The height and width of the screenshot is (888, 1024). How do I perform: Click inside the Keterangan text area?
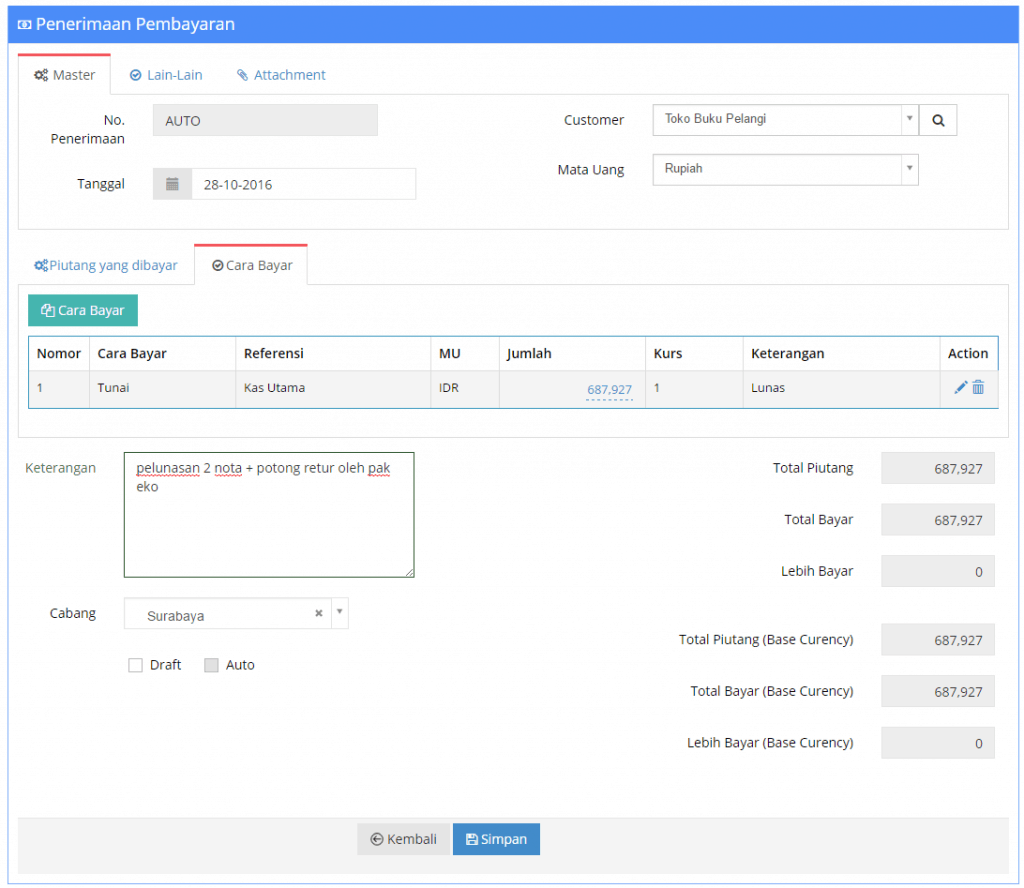coord(269,515)
